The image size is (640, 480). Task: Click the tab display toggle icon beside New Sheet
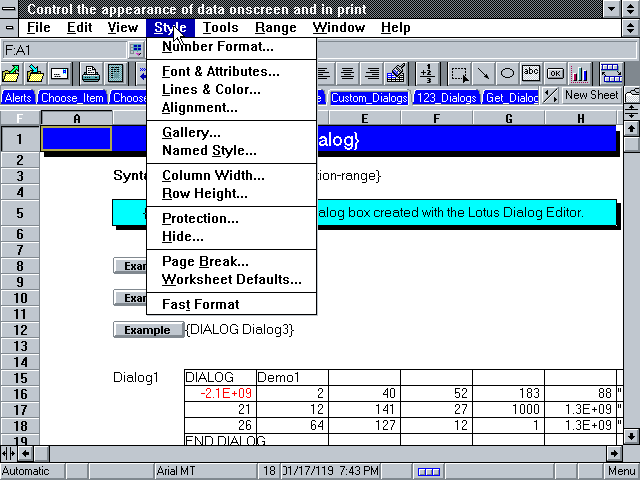(551, 96)
